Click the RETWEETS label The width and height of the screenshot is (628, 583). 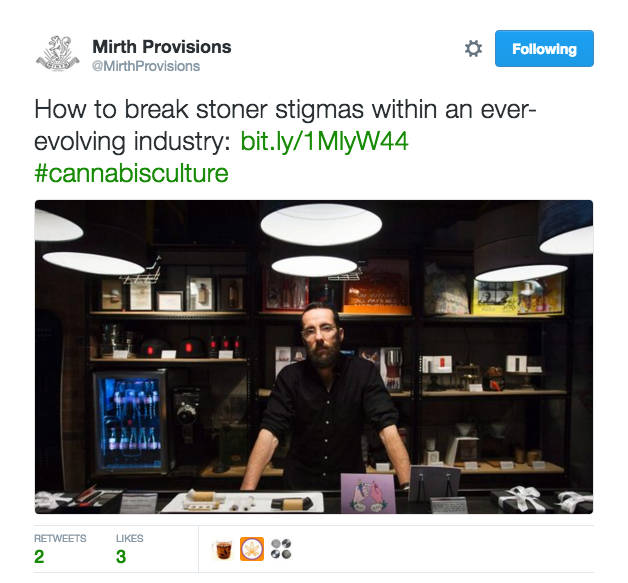60,539
